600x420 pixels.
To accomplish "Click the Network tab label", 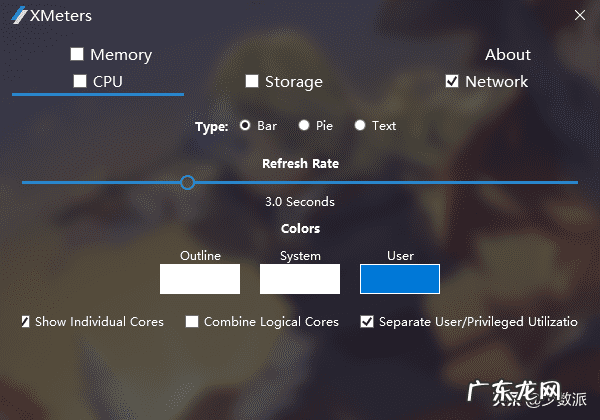I will (x=497, y=82).
